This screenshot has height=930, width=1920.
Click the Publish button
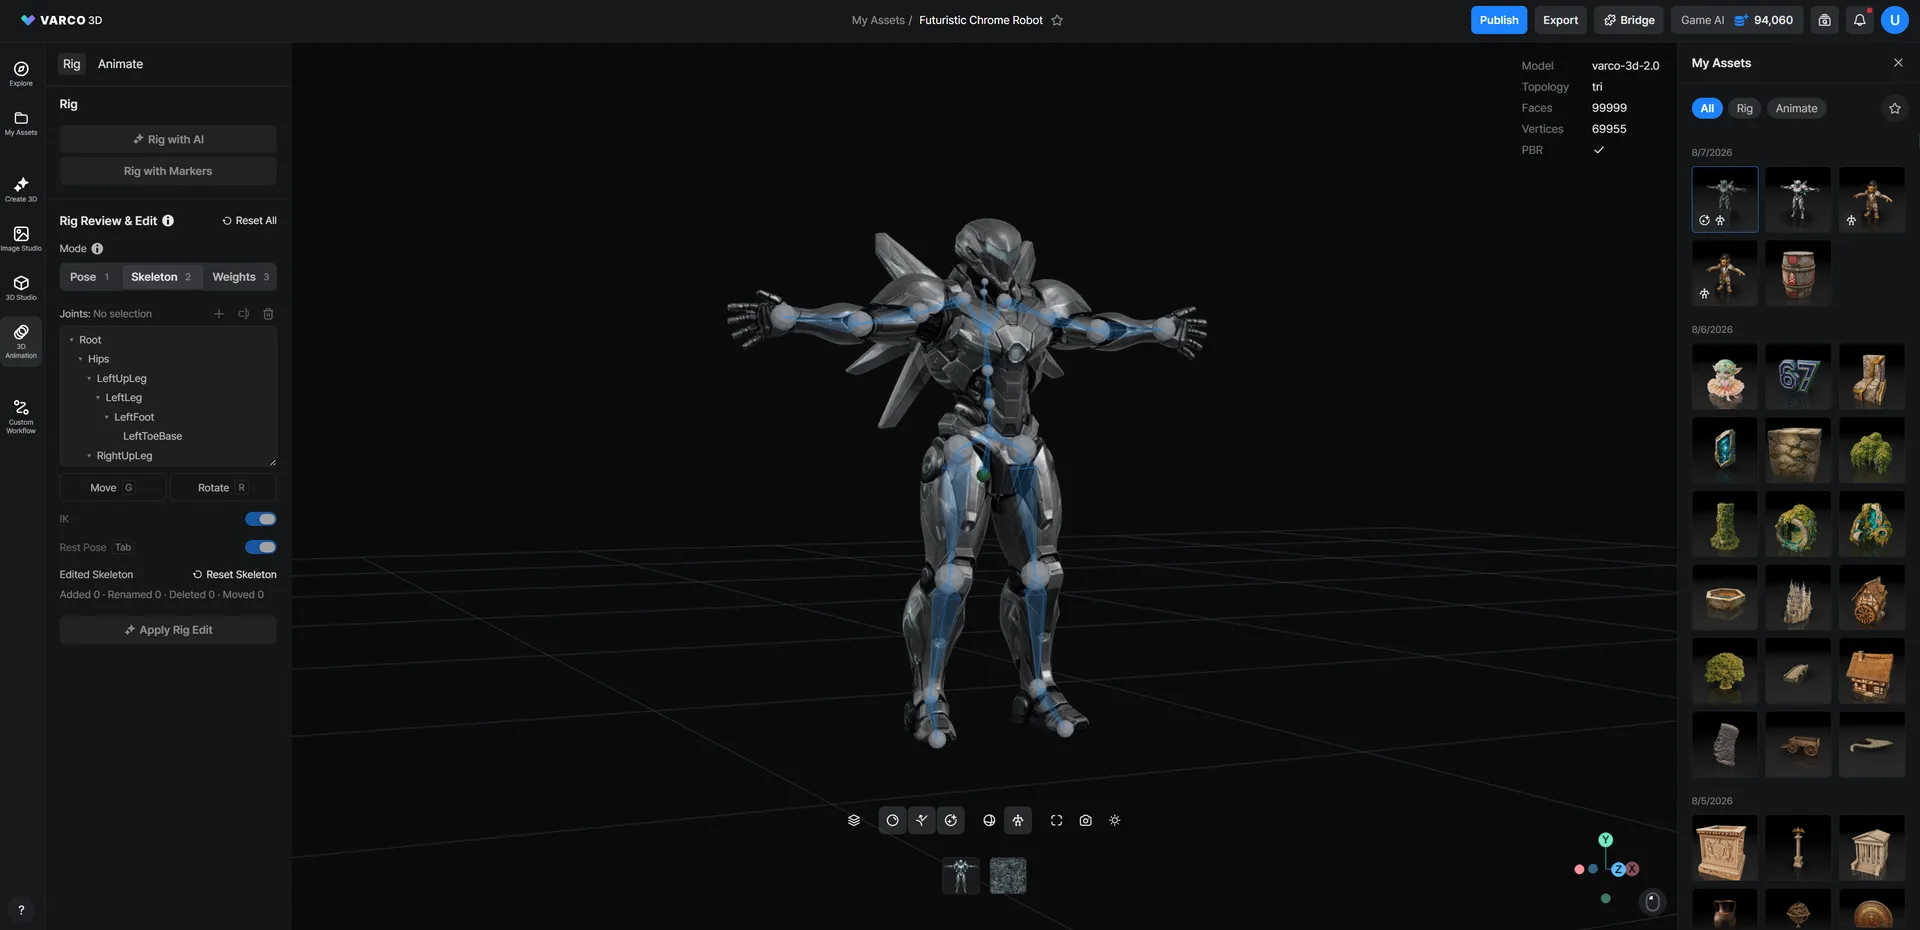click(x=1498, y=20)
